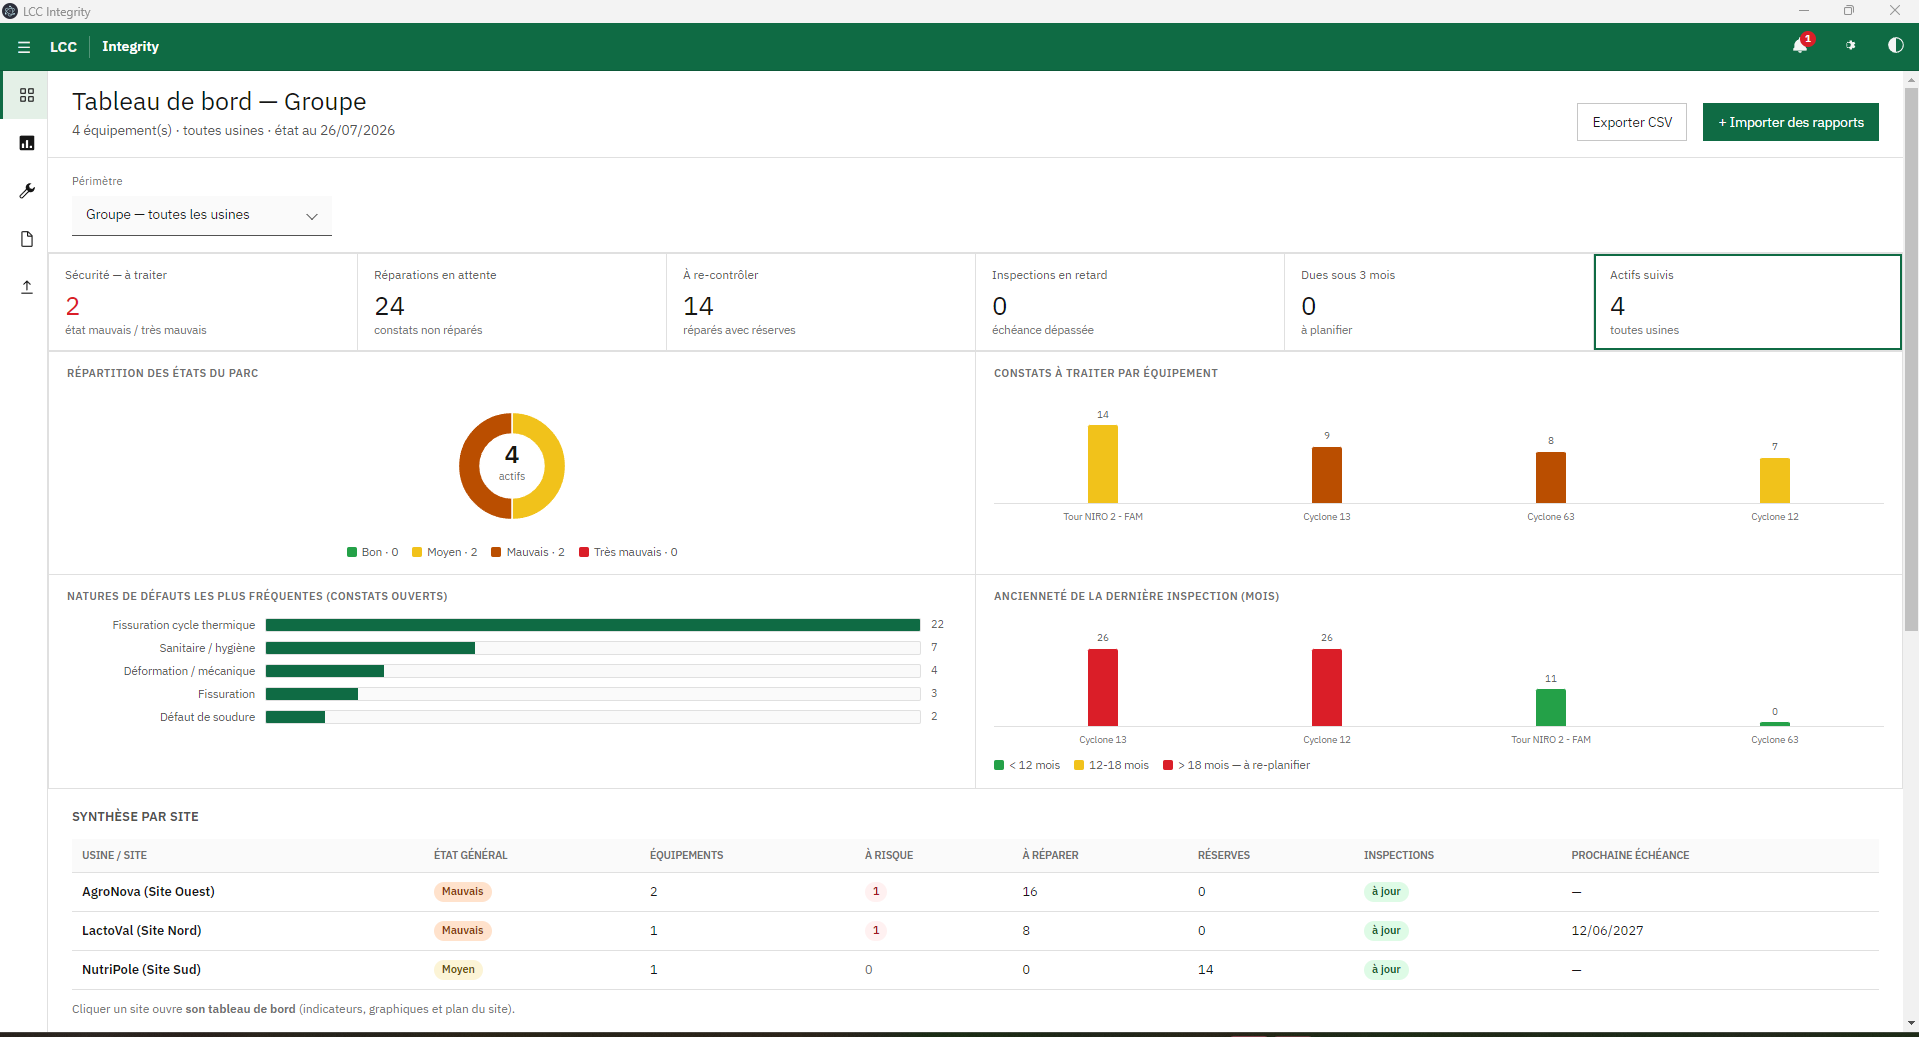Image resolution: width=1919 pixels, height=1037 pixels.
Task: Click Importer des rapports button
Action: click(1791, 122)
